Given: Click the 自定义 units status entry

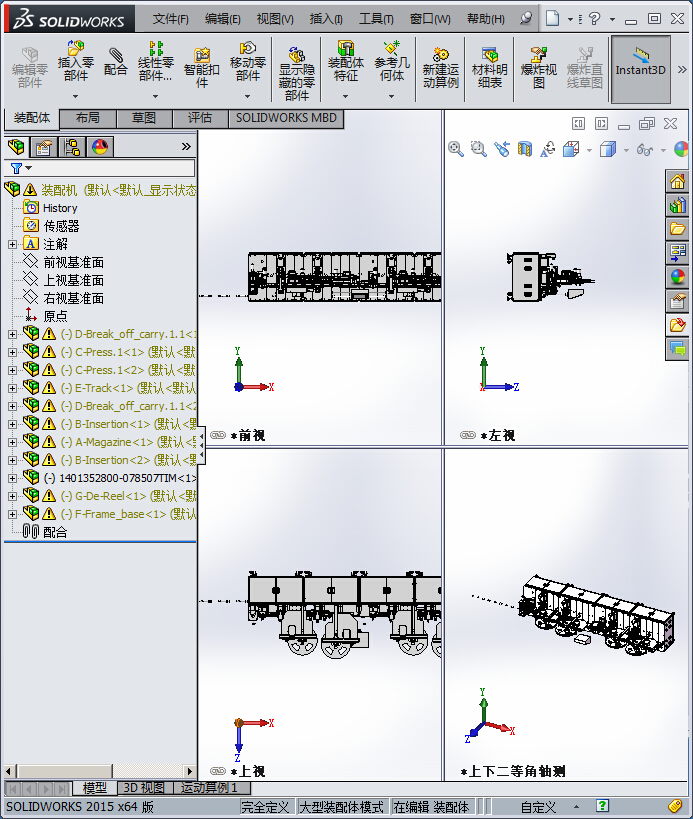Looking at the screenshot, I should click(x=538, y=807).
